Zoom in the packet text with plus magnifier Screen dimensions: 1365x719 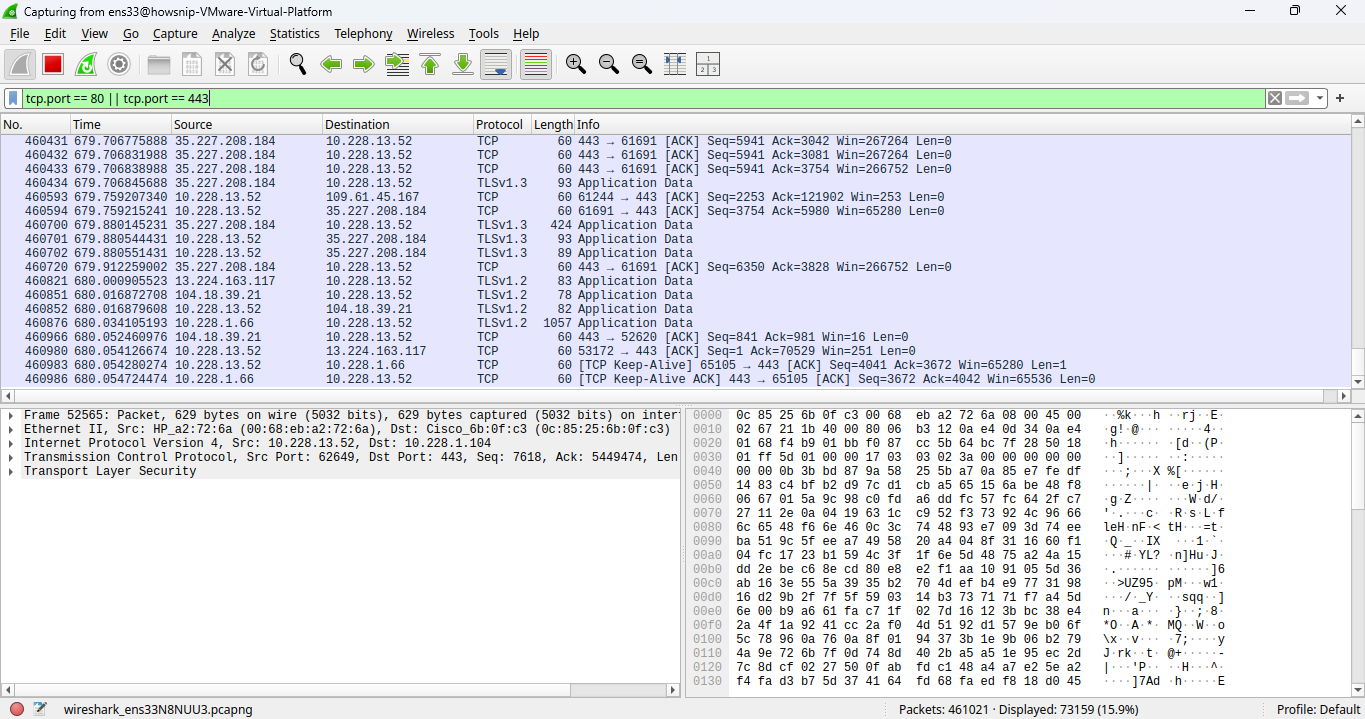point(576,64)
